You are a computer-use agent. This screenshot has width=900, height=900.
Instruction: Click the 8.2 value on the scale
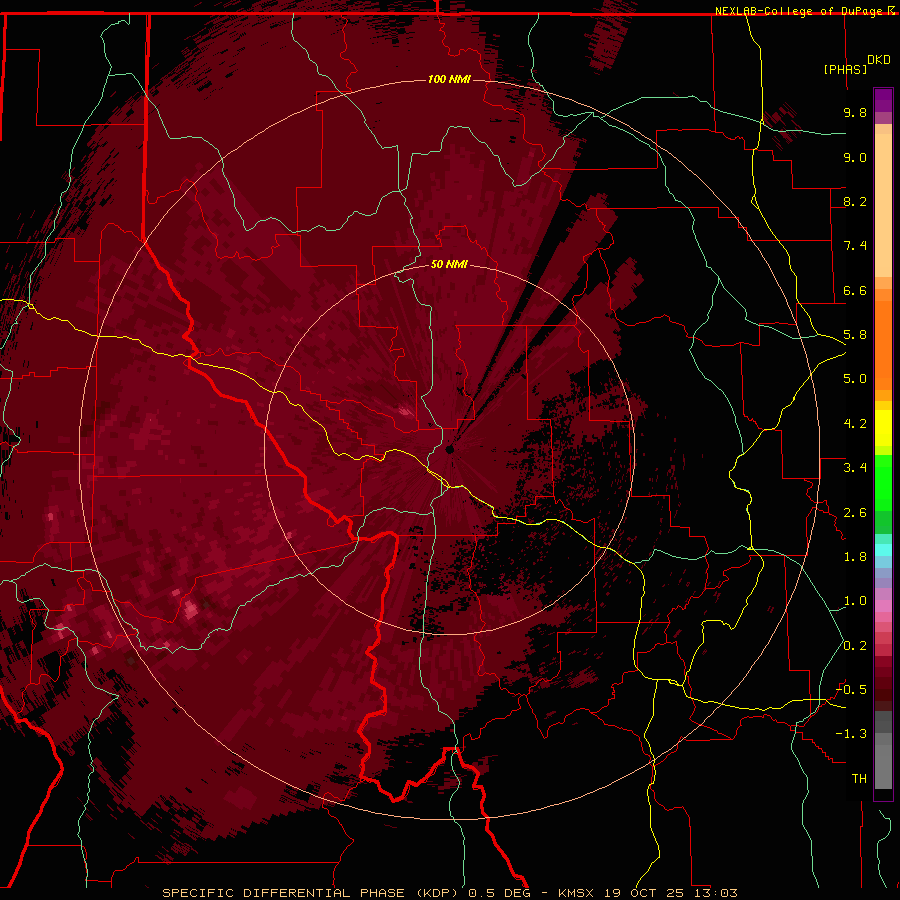[855, 201]
